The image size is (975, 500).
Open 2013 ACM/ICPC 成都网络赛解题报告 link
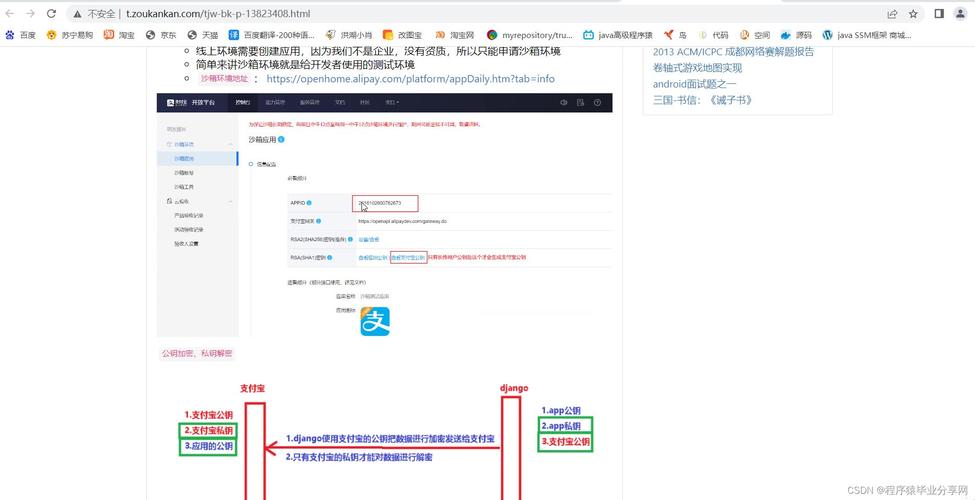733,52
